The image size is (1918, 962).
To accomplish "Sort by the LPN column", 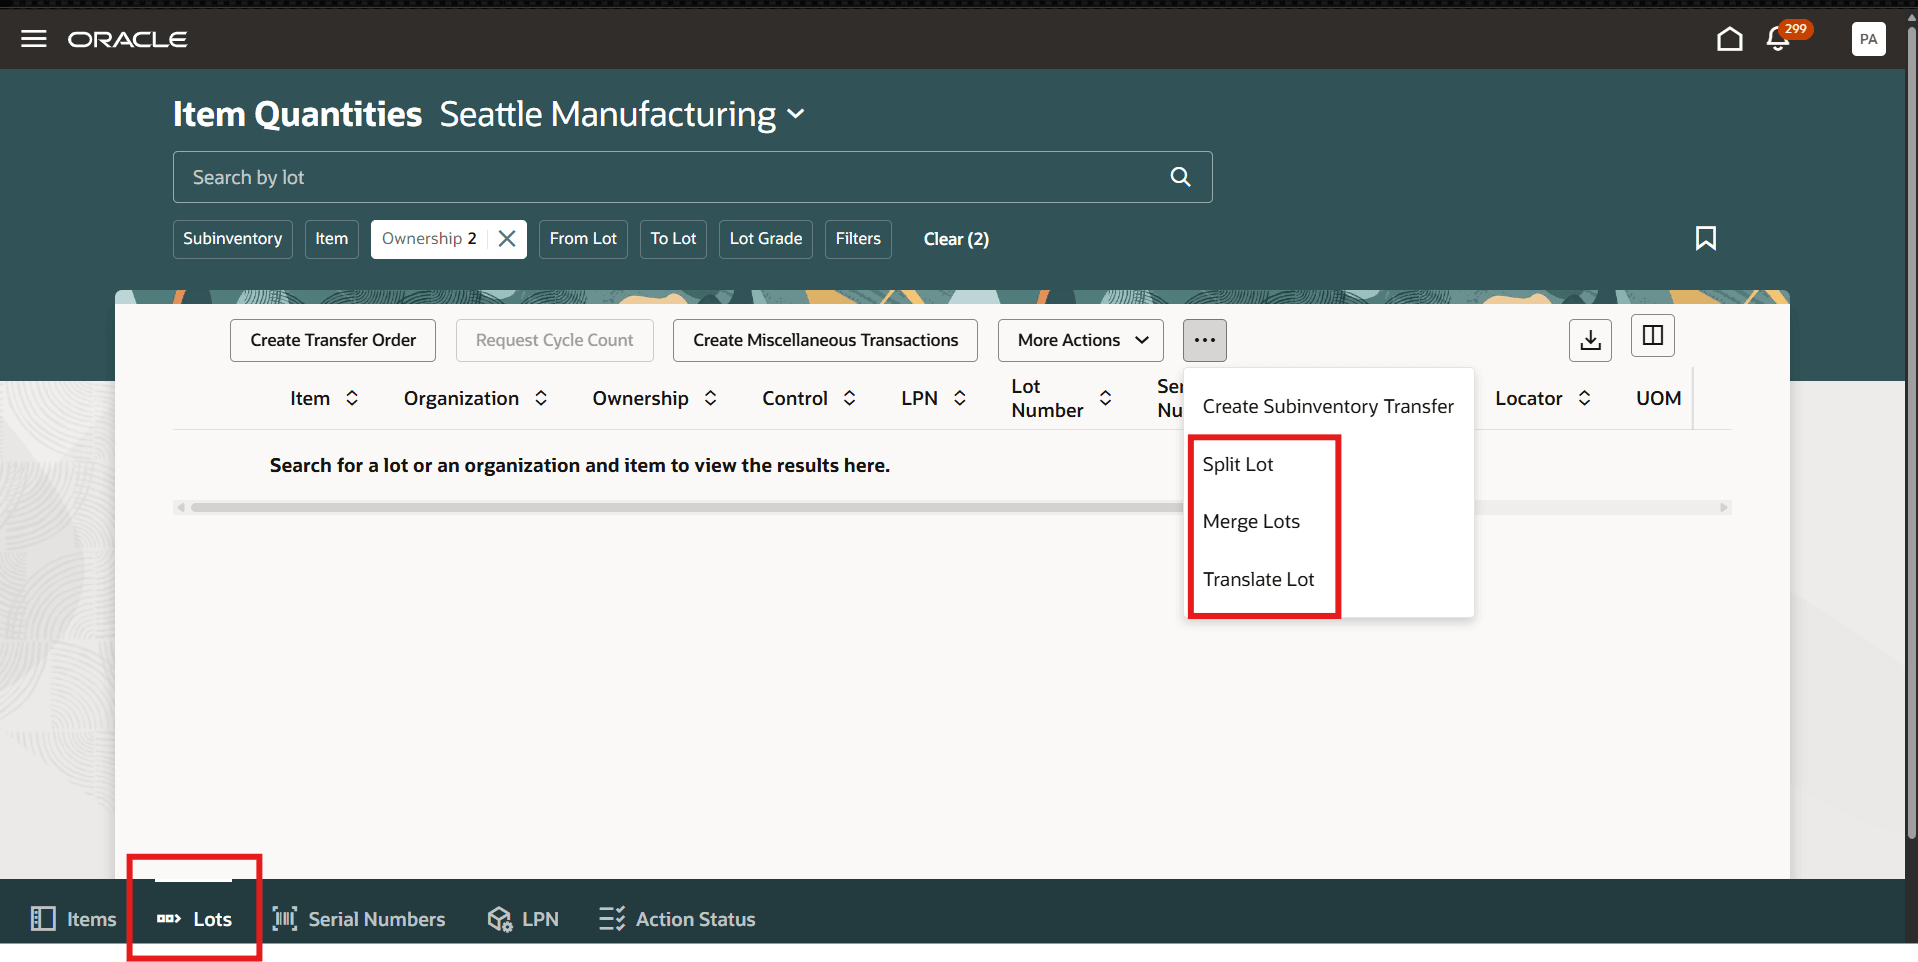I will coord(960,398).
